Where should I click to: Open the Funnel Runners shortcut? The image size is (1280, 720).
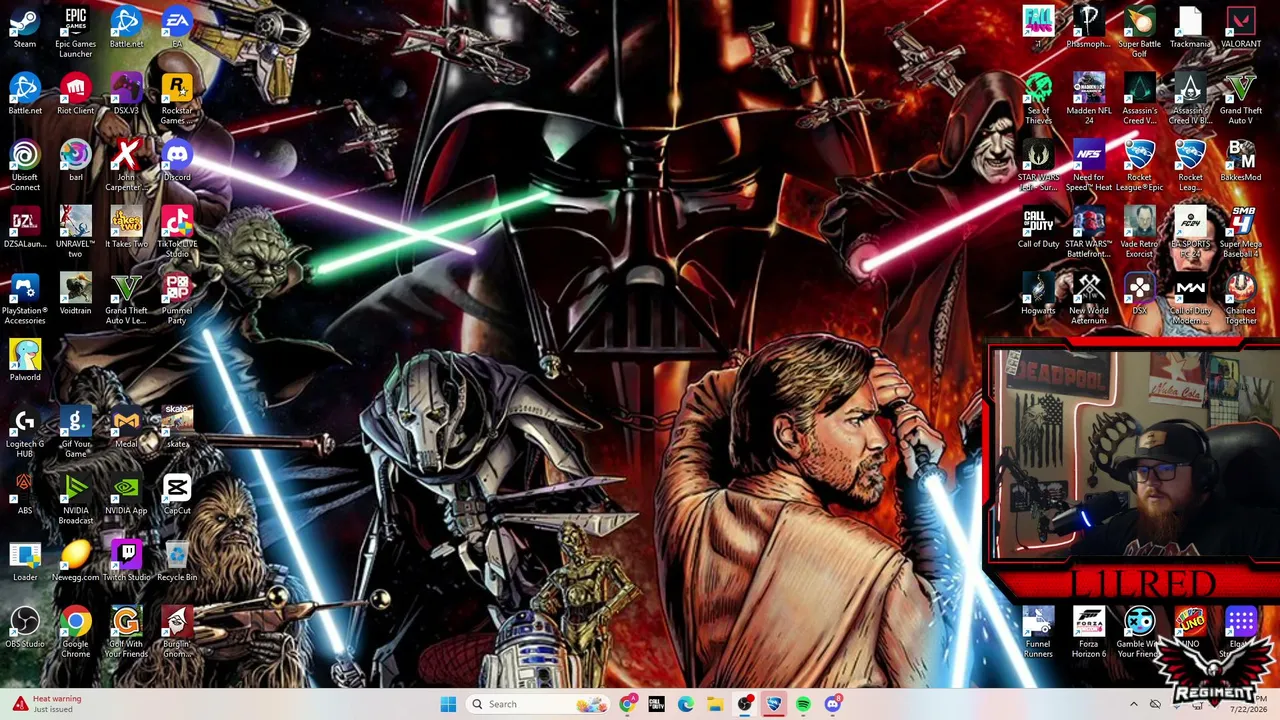1038,632
